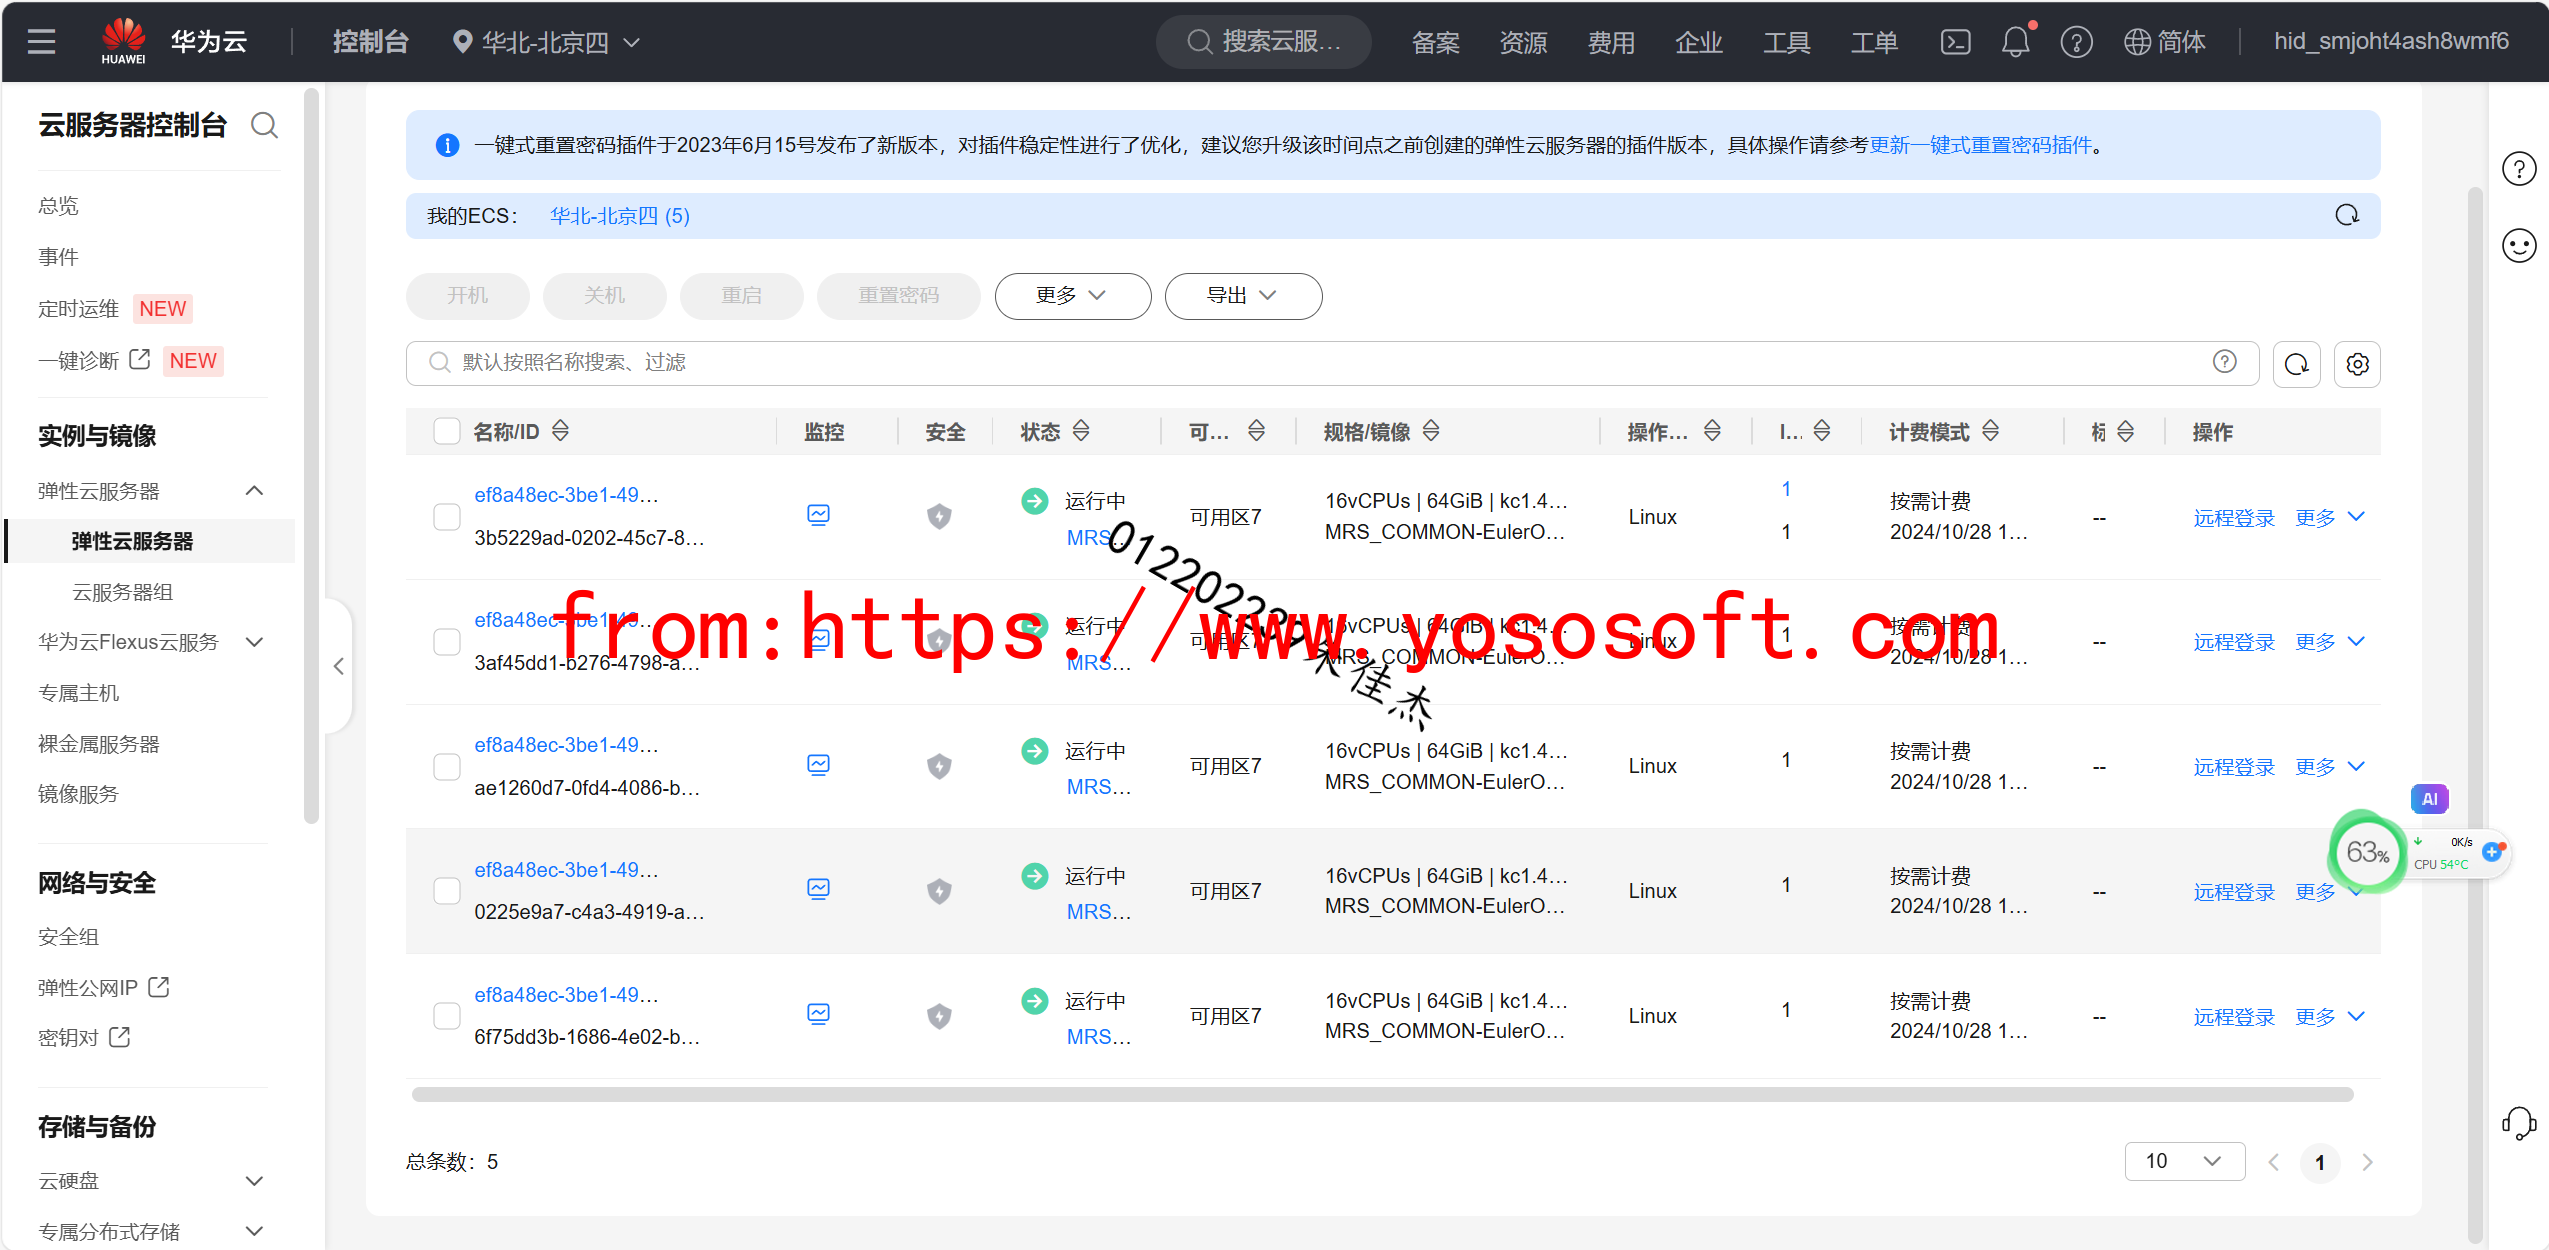Check the box for server 3b5229ad-0202

[446, 516]
